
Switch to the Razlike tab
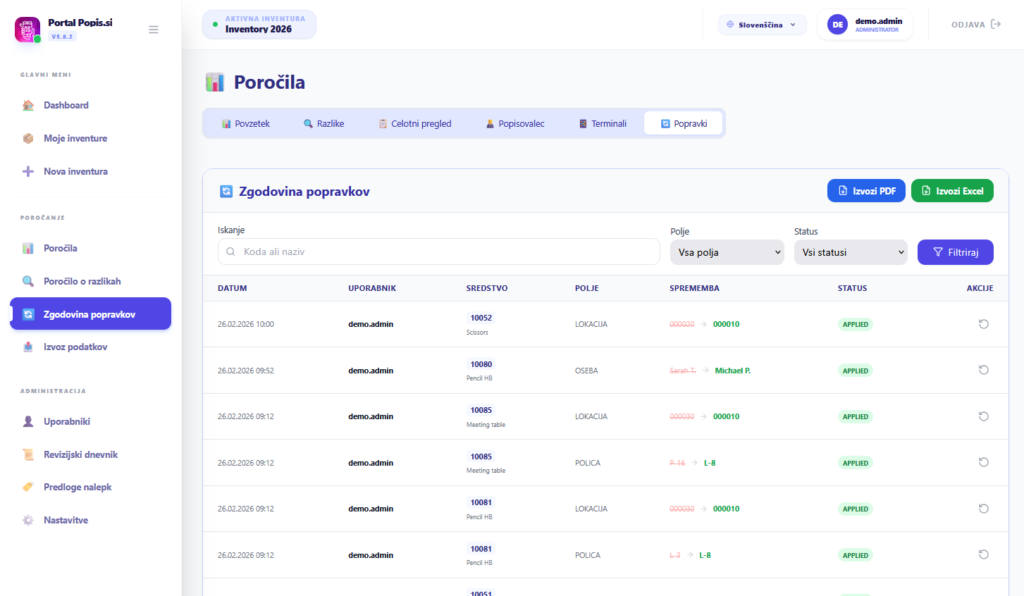point(323,124)
